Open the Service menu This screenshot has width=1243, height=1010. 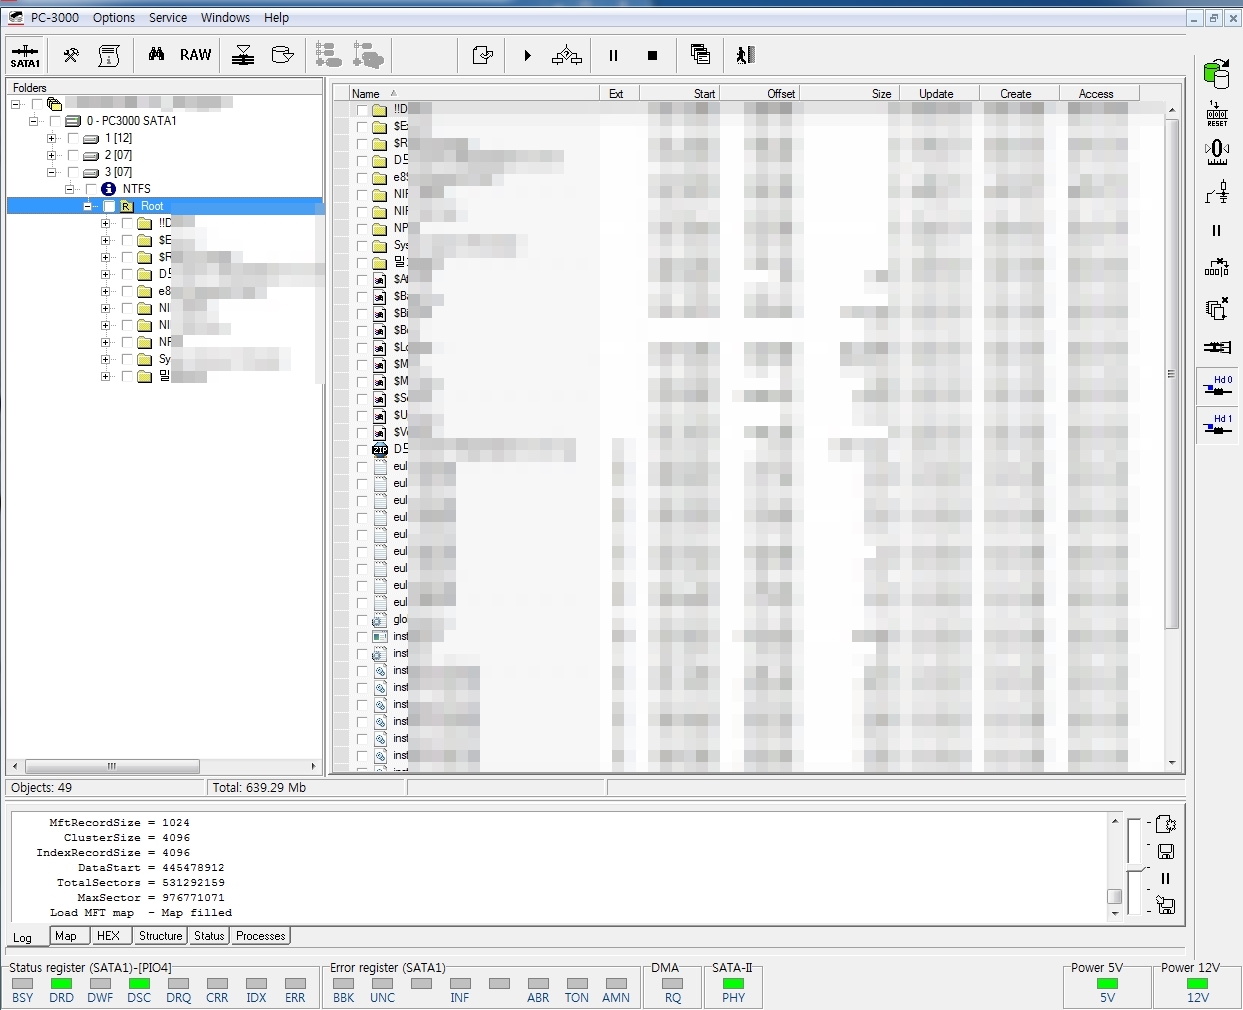(x=168, y=18)
